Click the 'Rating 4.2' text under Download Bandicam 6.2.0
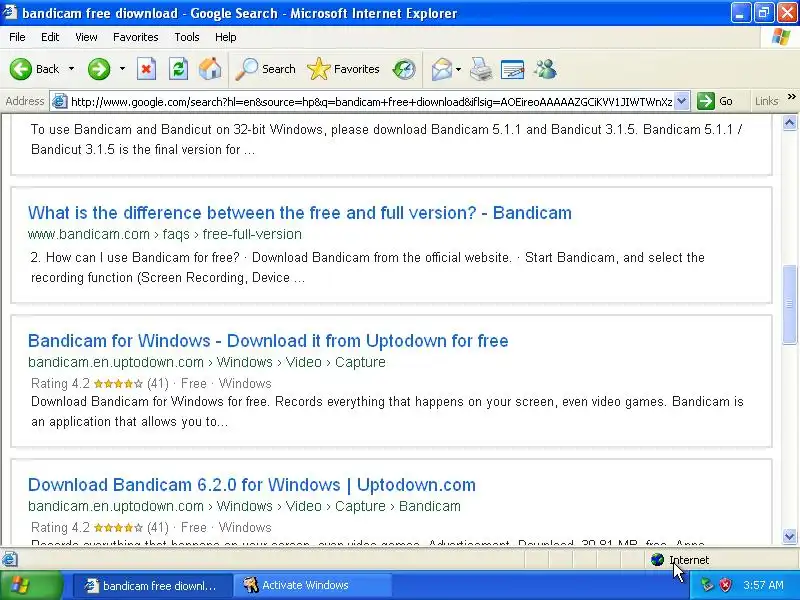The image size is (800, 600). [60, 527]
